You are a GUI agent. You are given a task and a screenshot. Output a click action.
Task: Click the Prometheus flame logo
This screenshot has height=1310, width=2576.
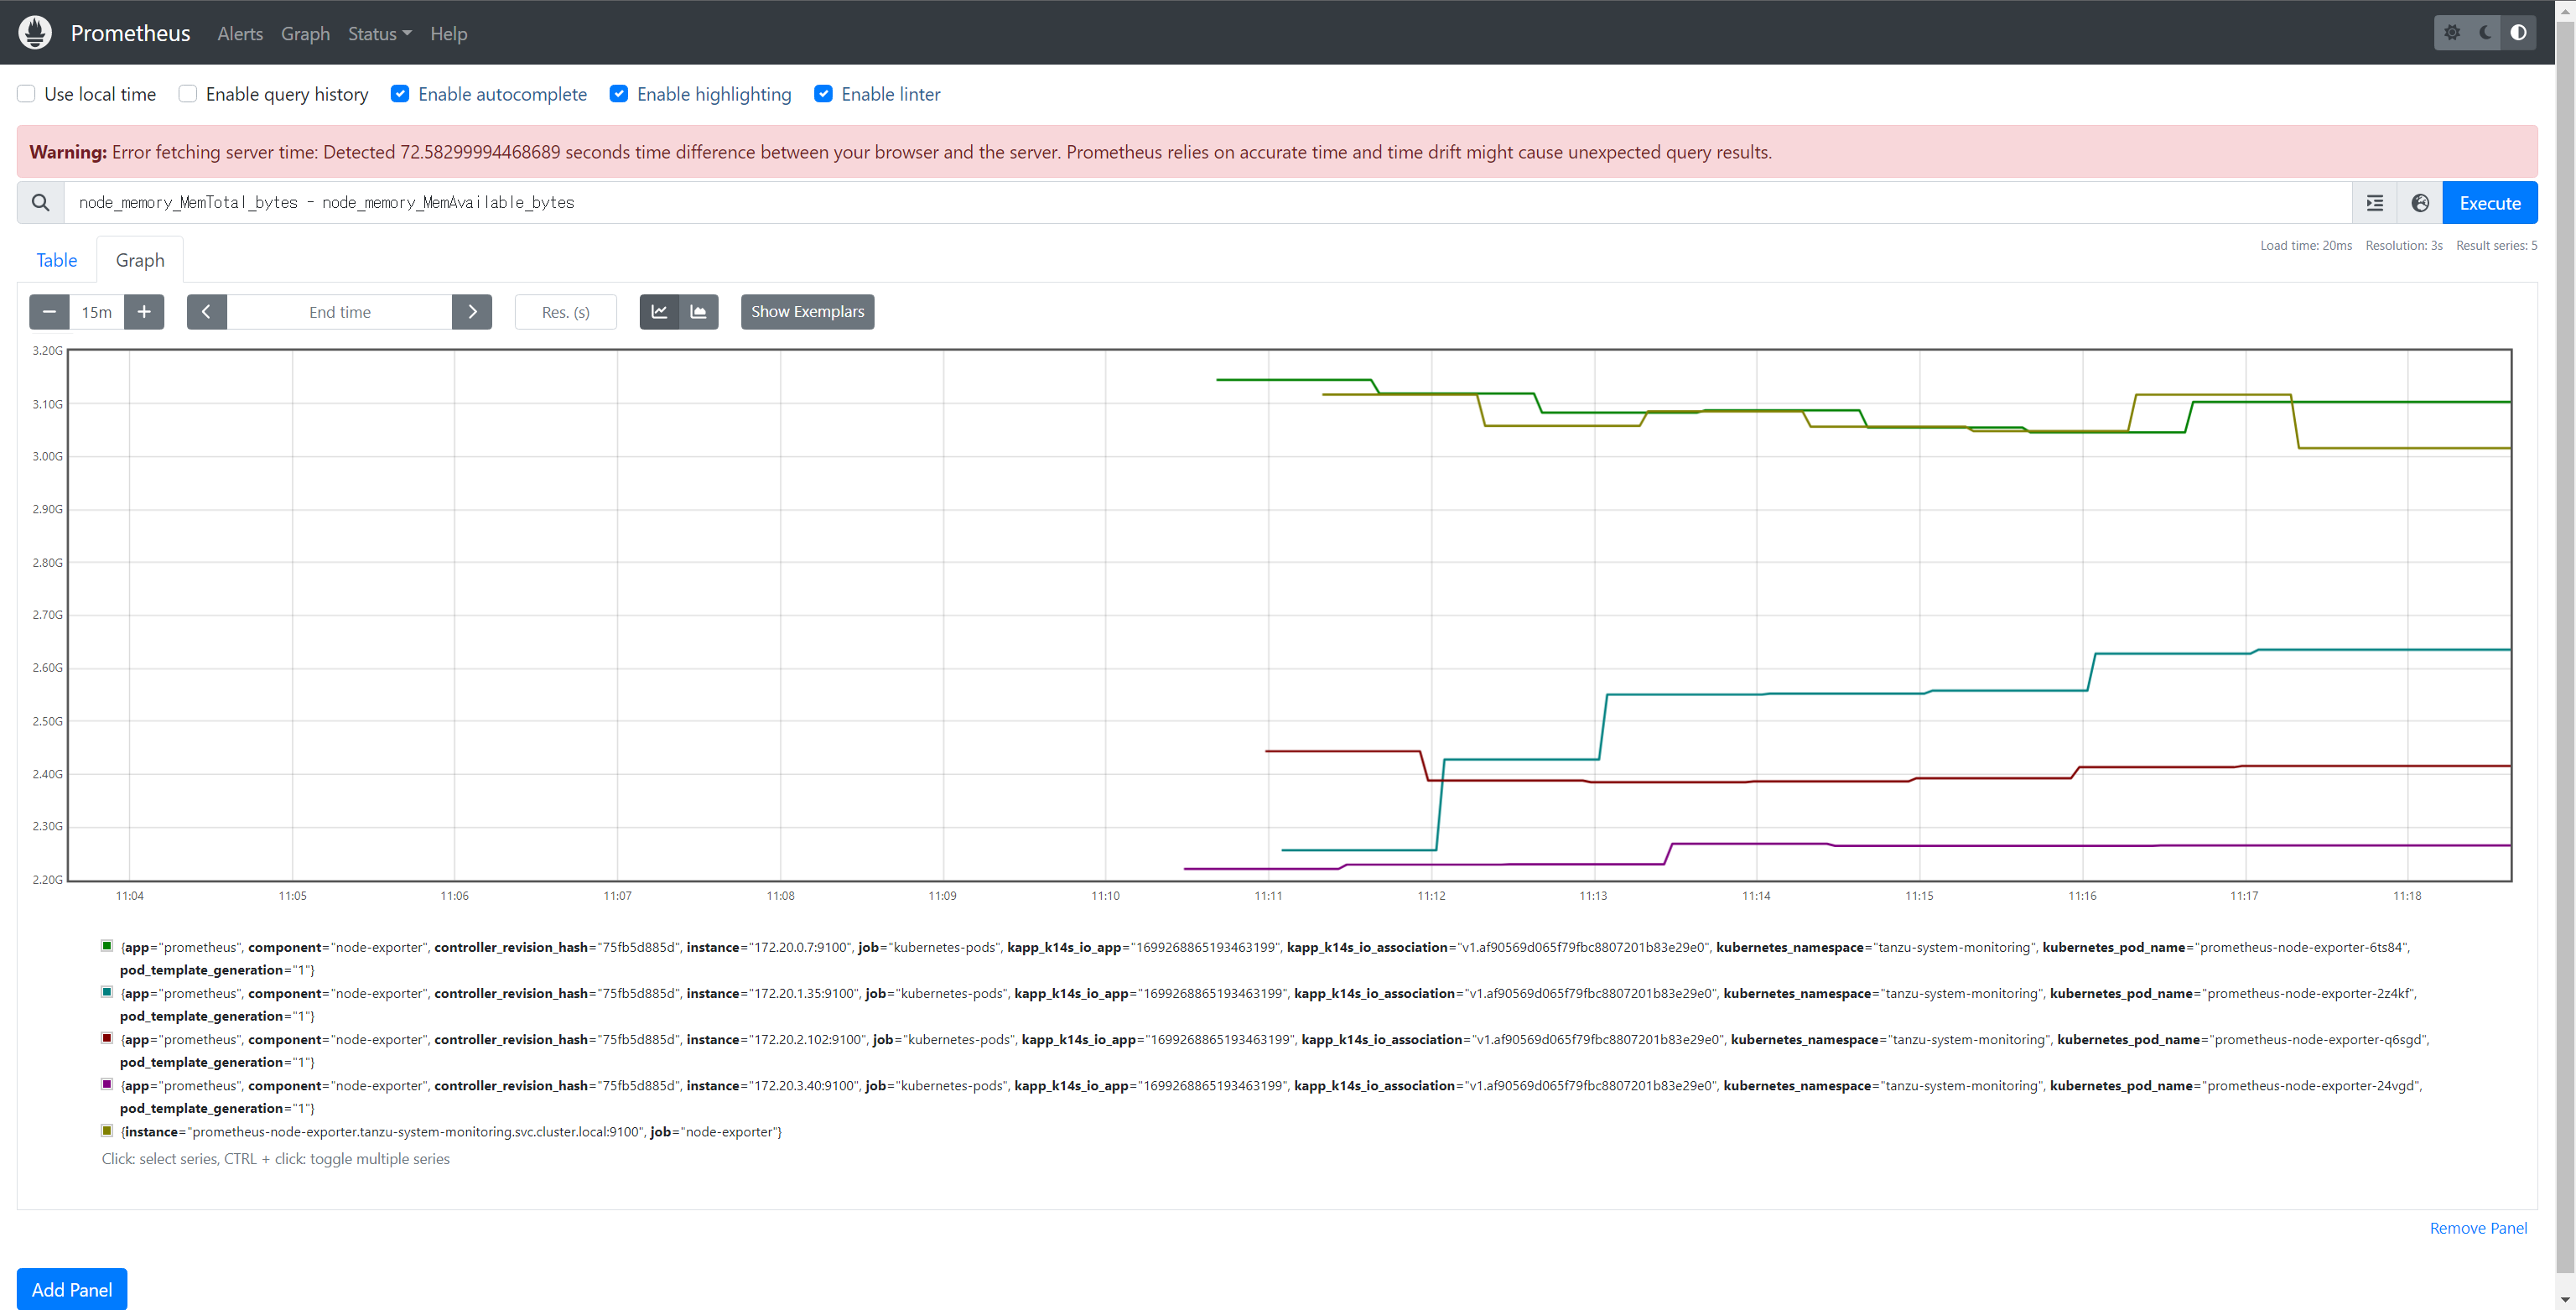pyautogui.click(x=35, y=33)
